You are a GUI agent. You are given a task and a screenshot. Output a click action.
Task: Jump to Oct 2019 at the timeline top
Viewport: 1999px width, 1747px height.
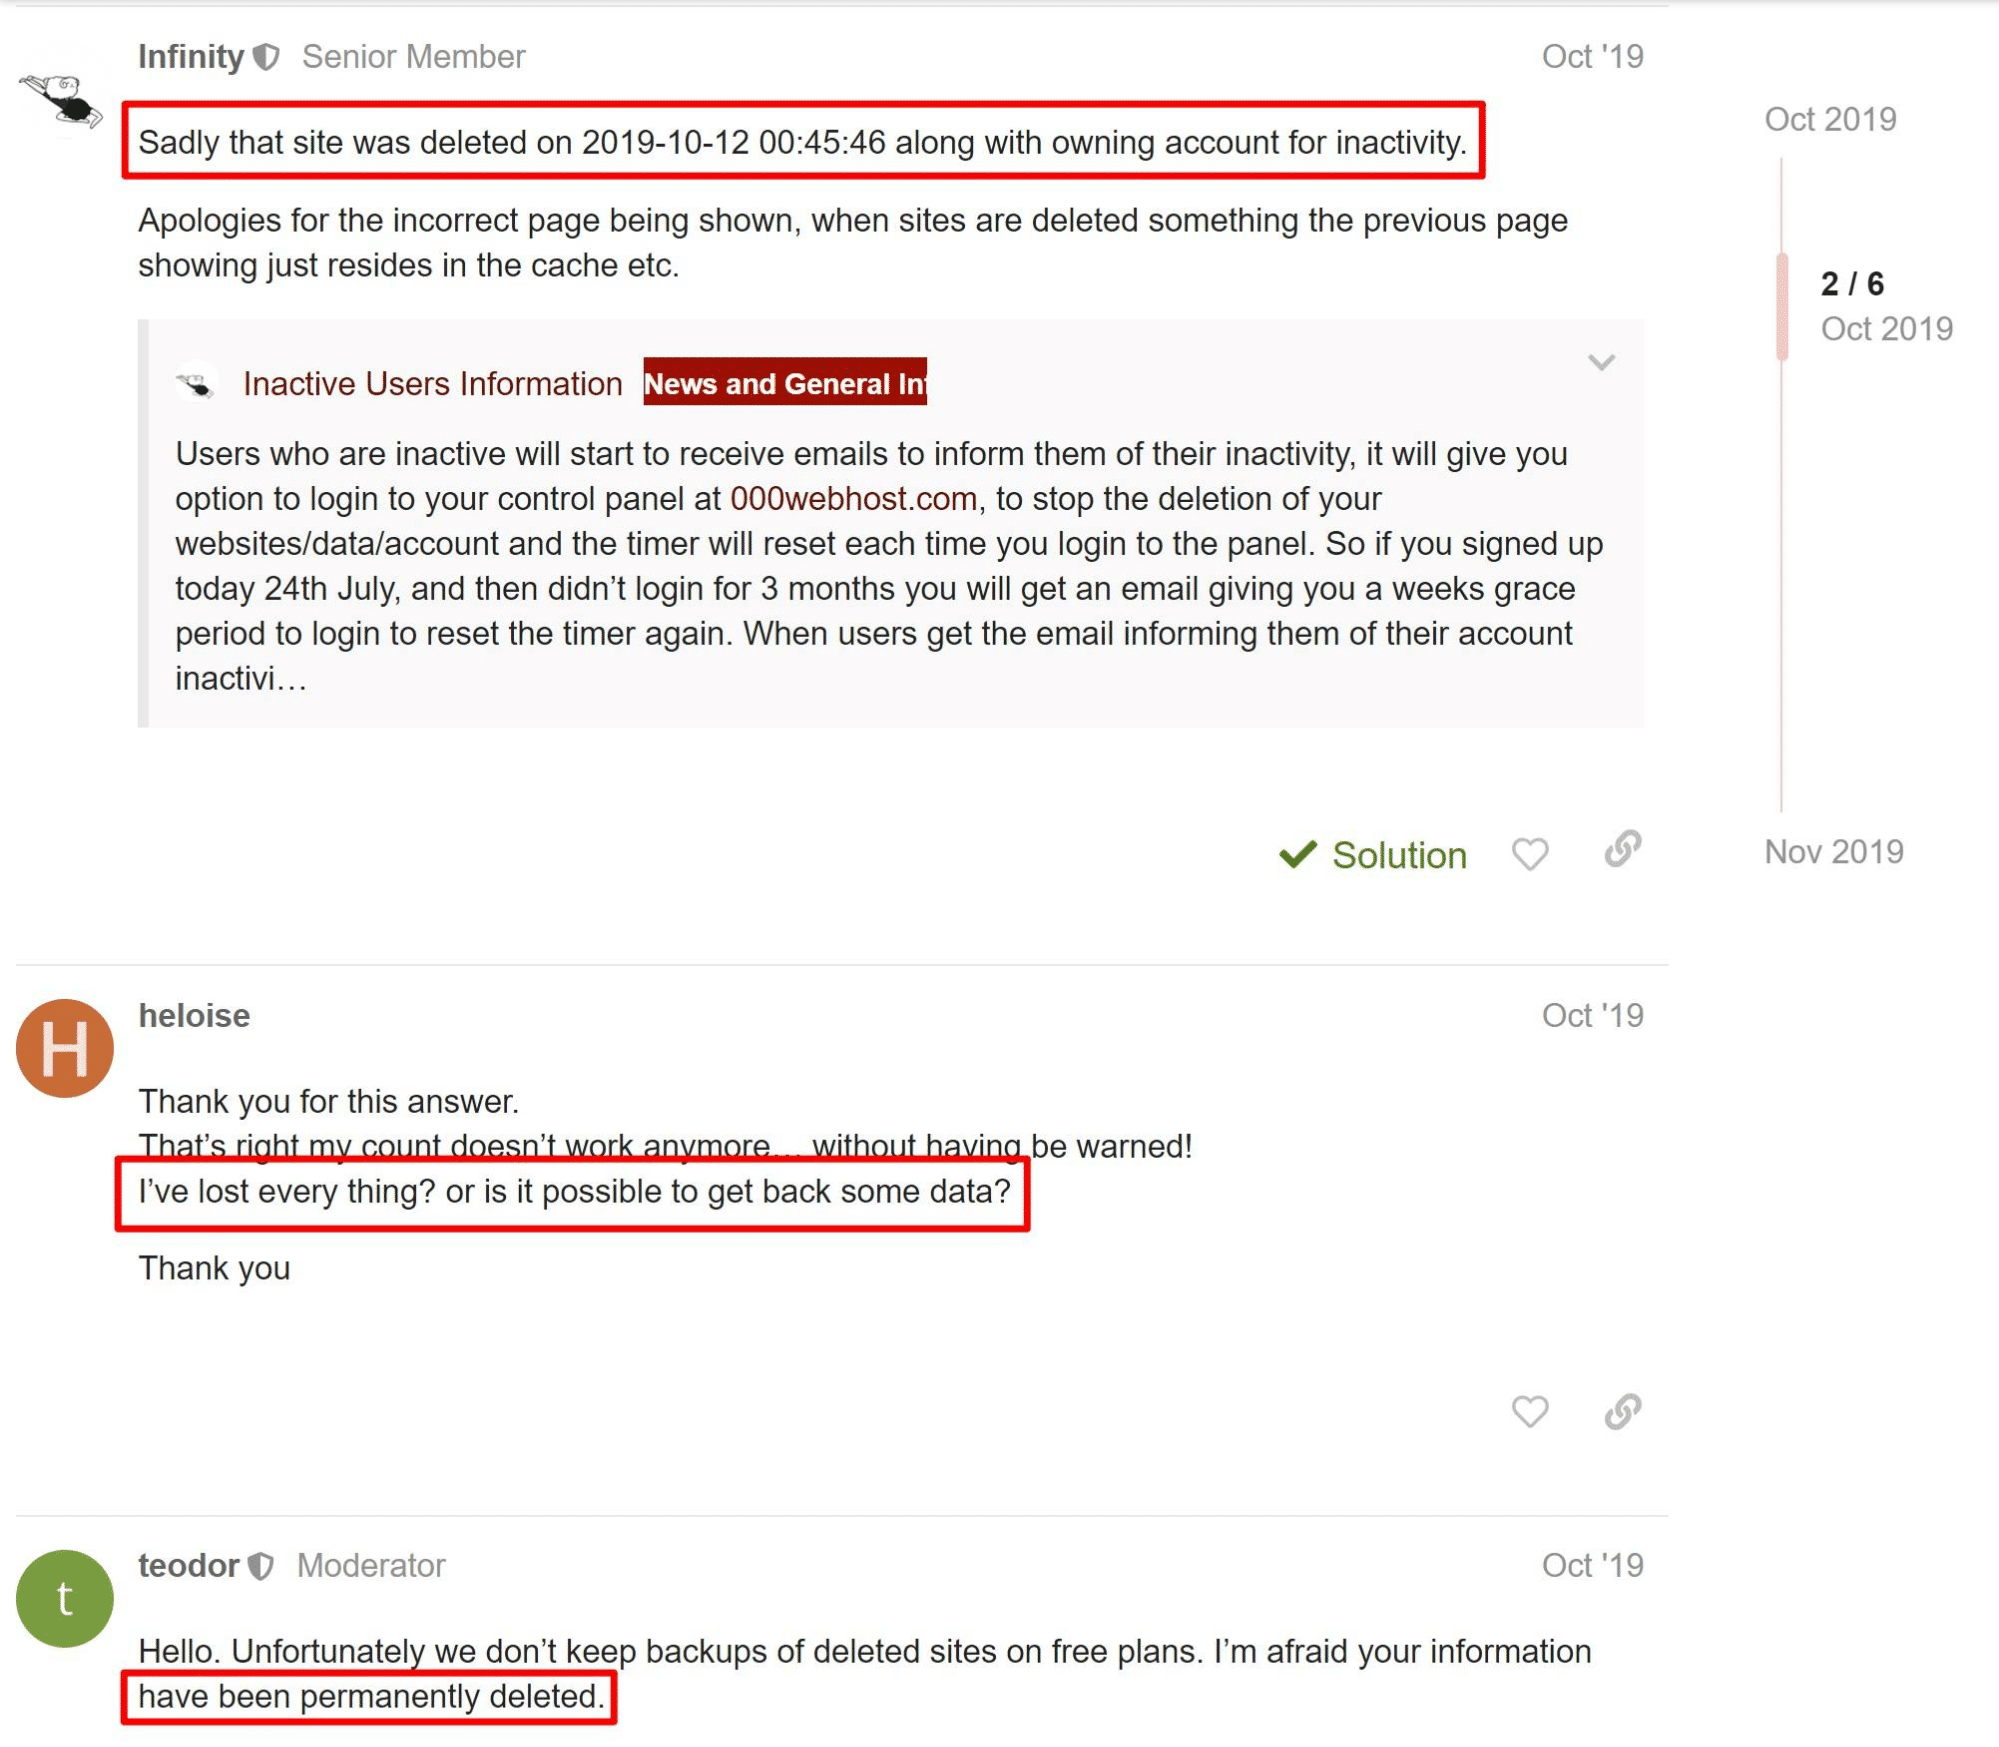[x=1830, y=119]
